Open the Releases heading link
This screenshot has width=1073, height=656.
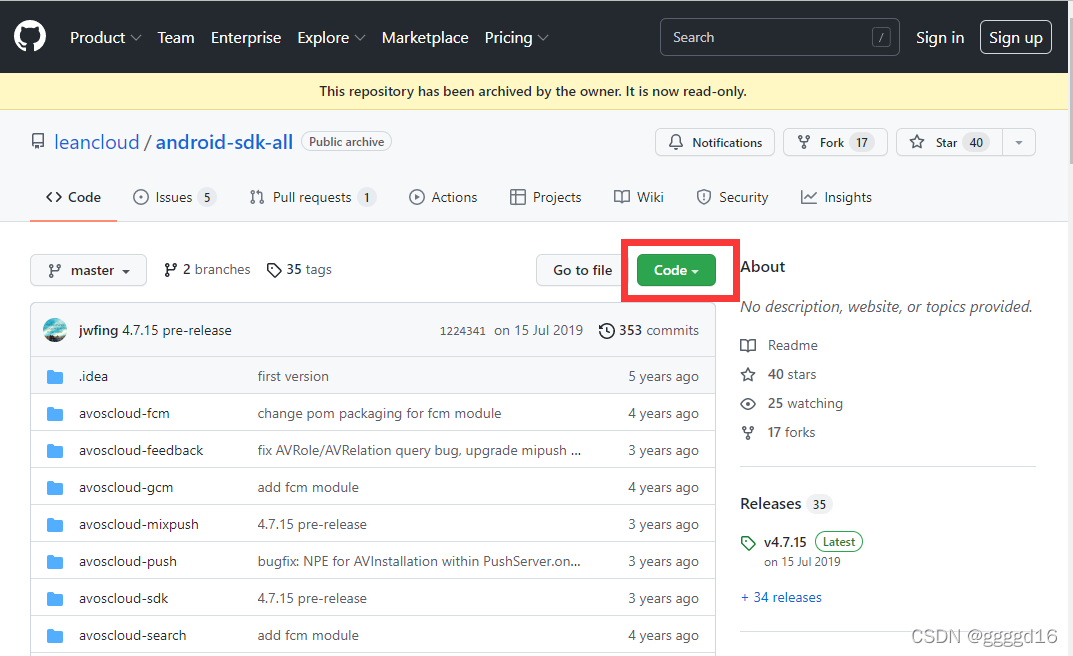pos(771,503)
